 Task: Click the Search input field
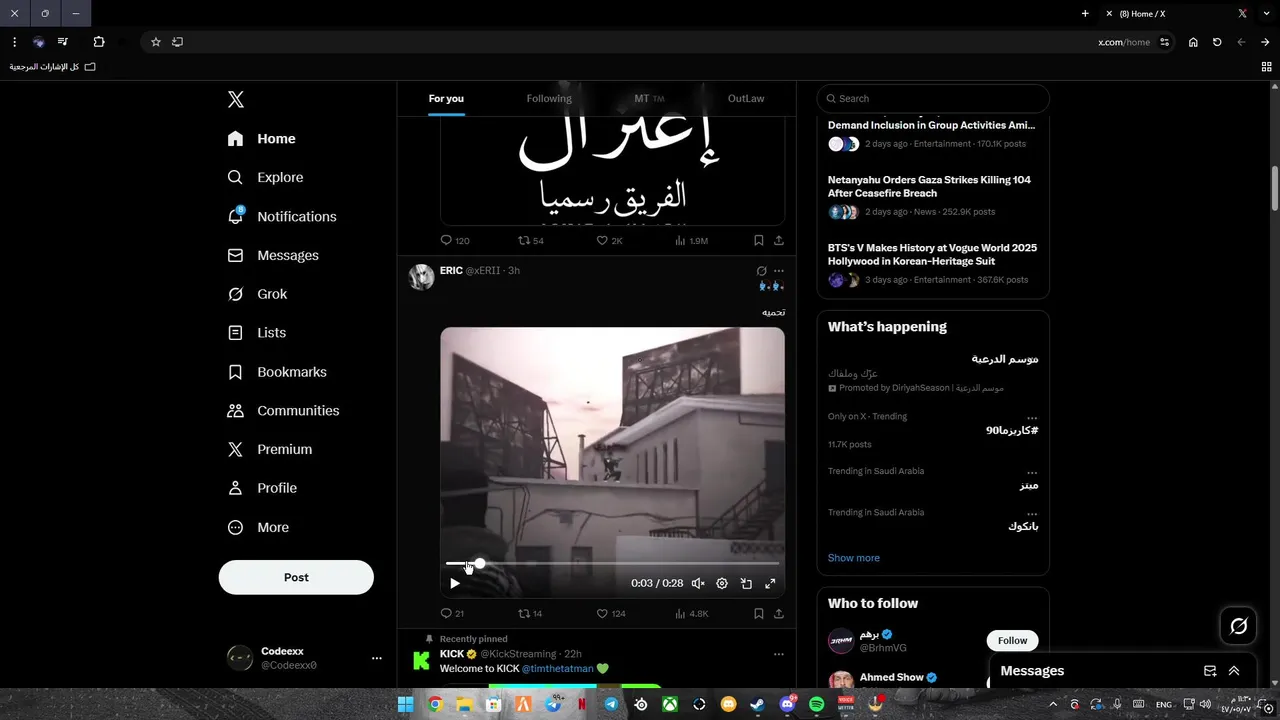coord(933,98)
